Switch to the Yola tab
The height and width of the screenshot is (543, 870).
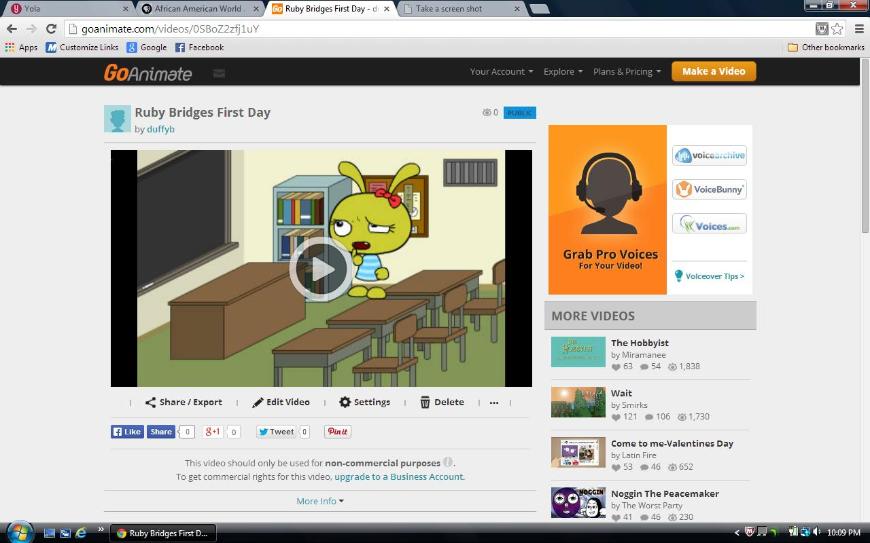[67, 9]
